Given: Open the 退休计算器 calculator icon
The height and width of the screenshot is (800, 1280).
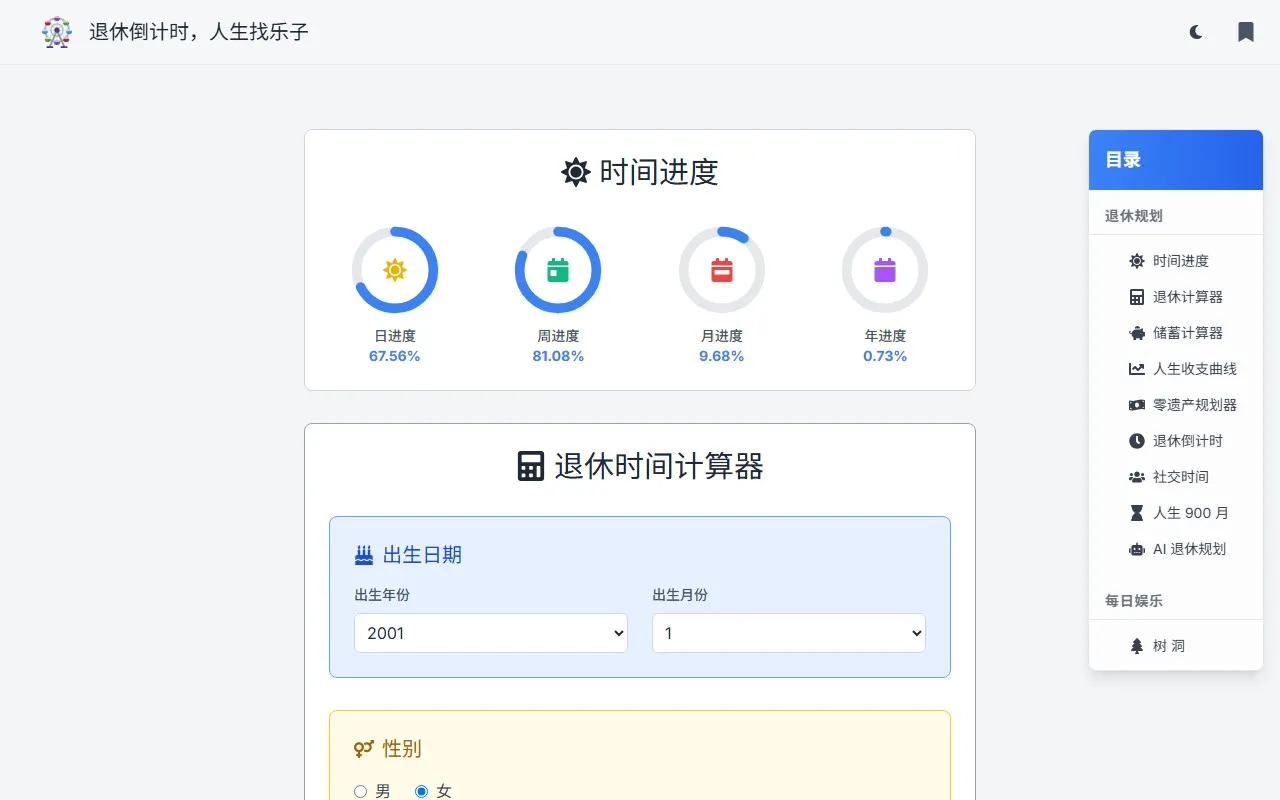Looking at the screenshot, I should pos(1136,297).
